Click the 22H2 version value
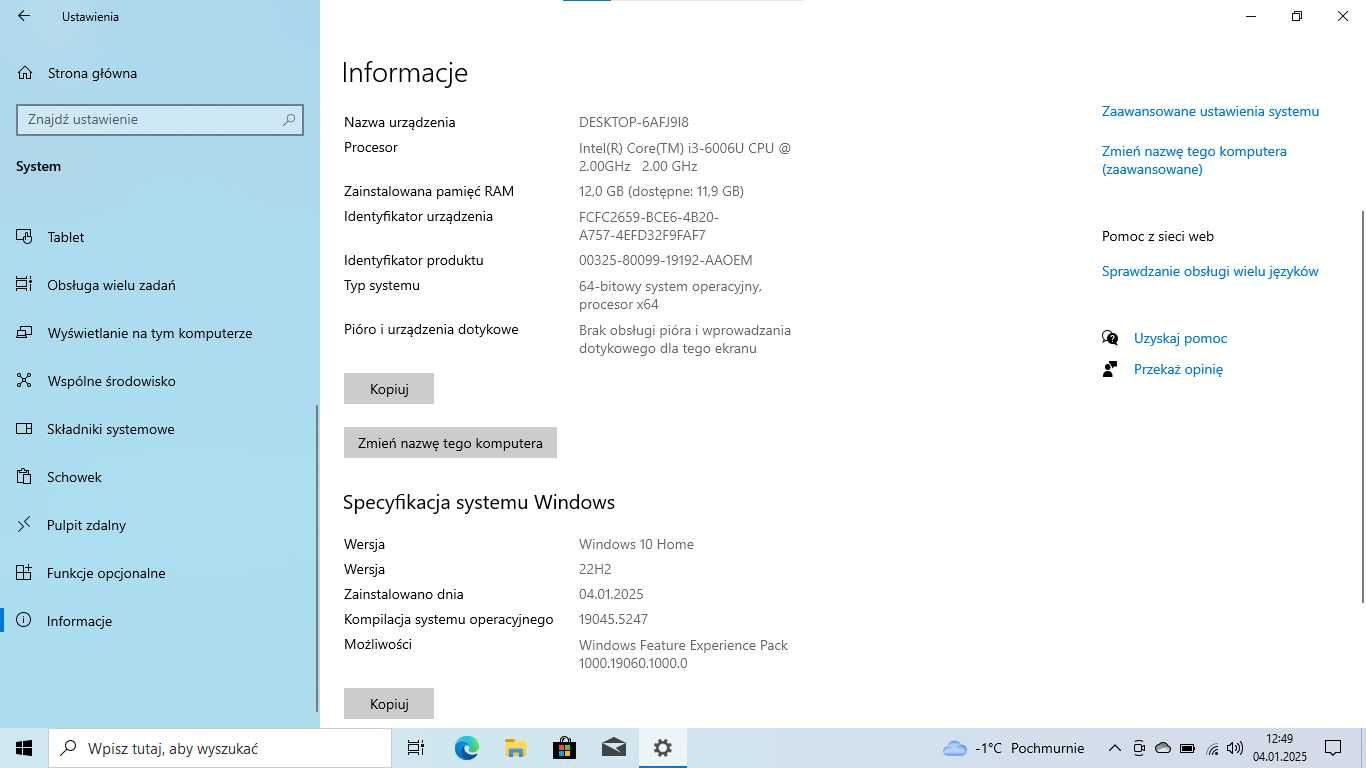1366x768 pixels. tap(595, 569)
